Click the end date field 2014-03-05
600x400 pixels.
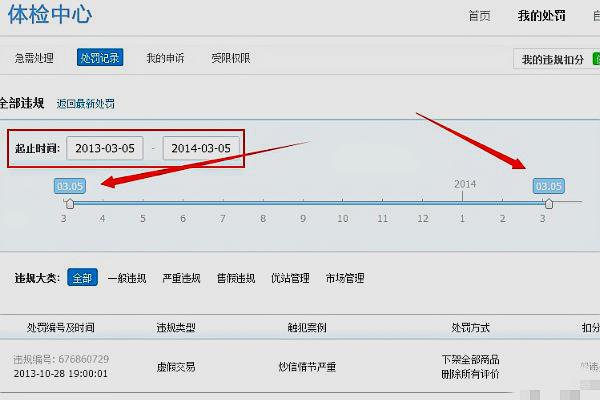[201, 148]
